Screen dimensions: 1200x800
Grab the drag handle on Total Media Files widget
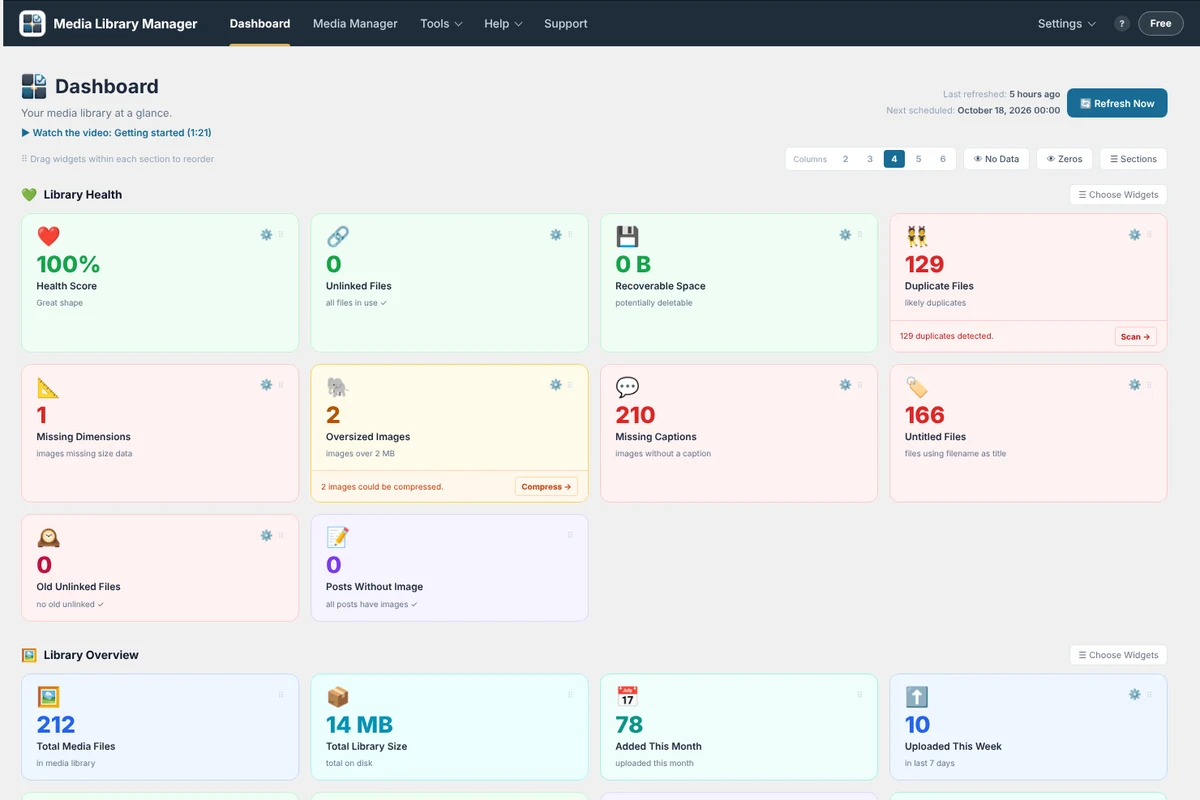[281, 694]
